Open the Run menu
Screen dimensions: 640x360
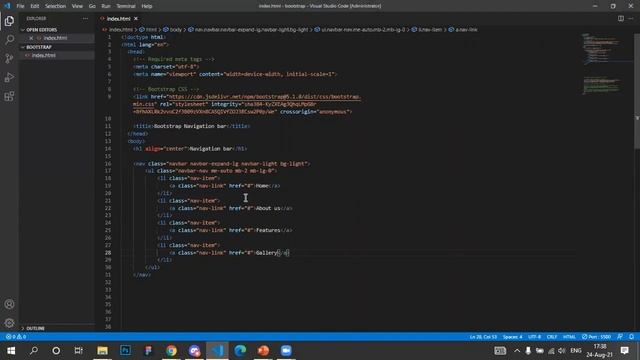coord(106,6)
